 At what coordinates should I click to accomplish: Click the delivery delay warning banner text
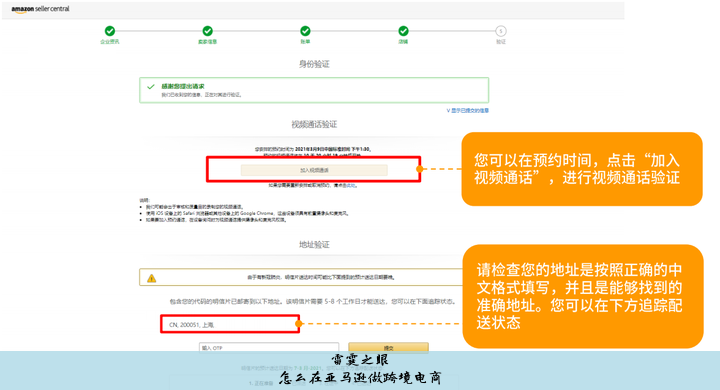[x=321, y=277]
